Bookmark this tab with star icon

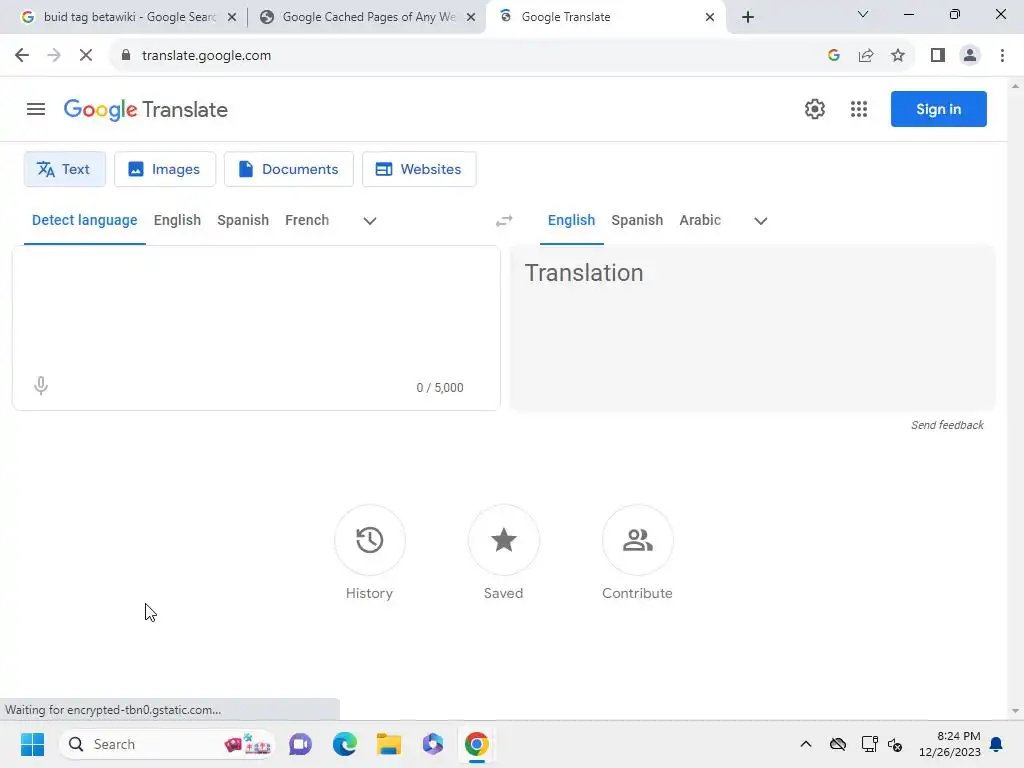click(x=898, y=56)
